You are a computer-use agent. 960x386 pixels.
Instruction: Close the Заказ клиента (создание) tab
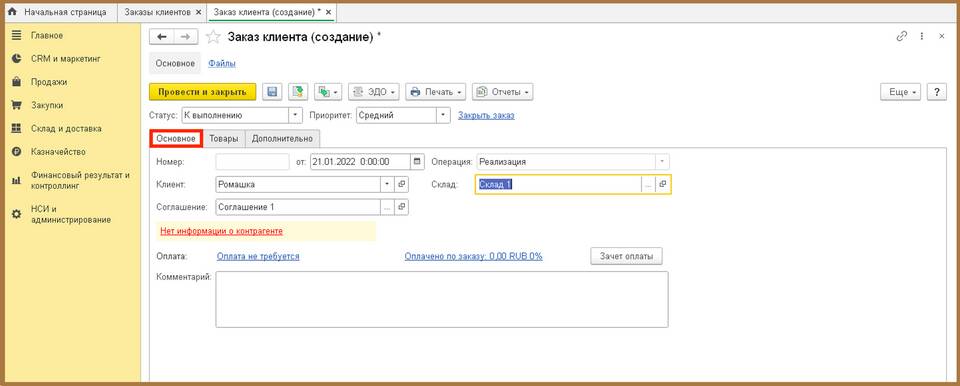click(x=329, y=12)
